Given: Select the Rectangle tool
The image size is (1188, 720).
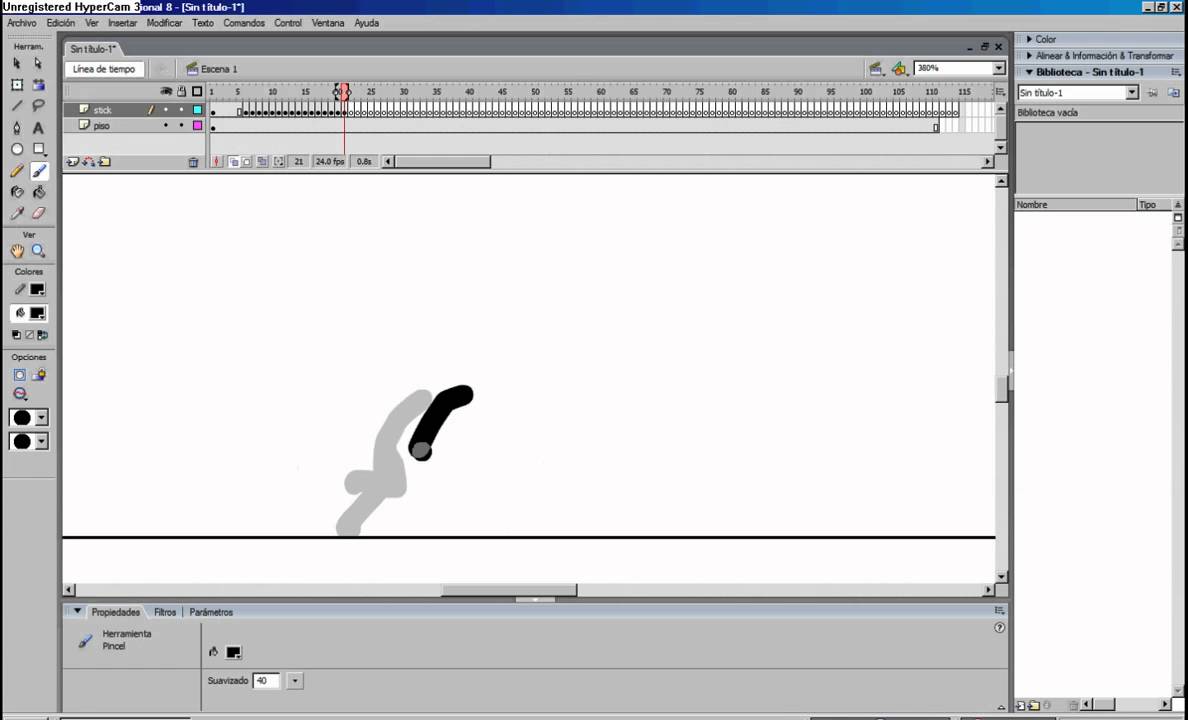Looking at the screenshot, I should pos(38,149).
